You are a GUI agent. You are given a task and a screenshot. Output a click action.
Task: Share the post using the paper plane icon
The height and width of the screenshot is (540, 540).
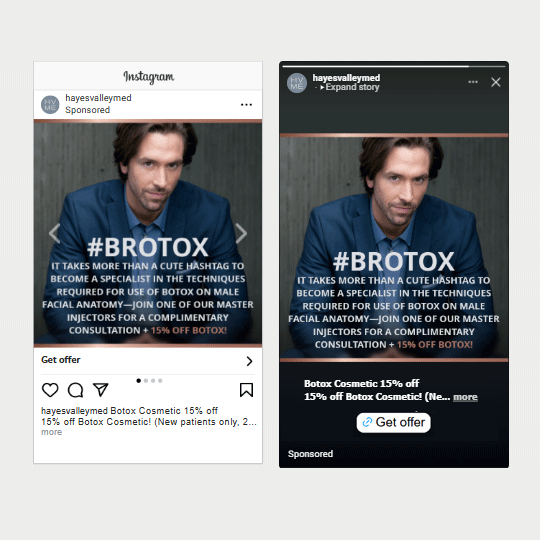(x=101, y=390)
